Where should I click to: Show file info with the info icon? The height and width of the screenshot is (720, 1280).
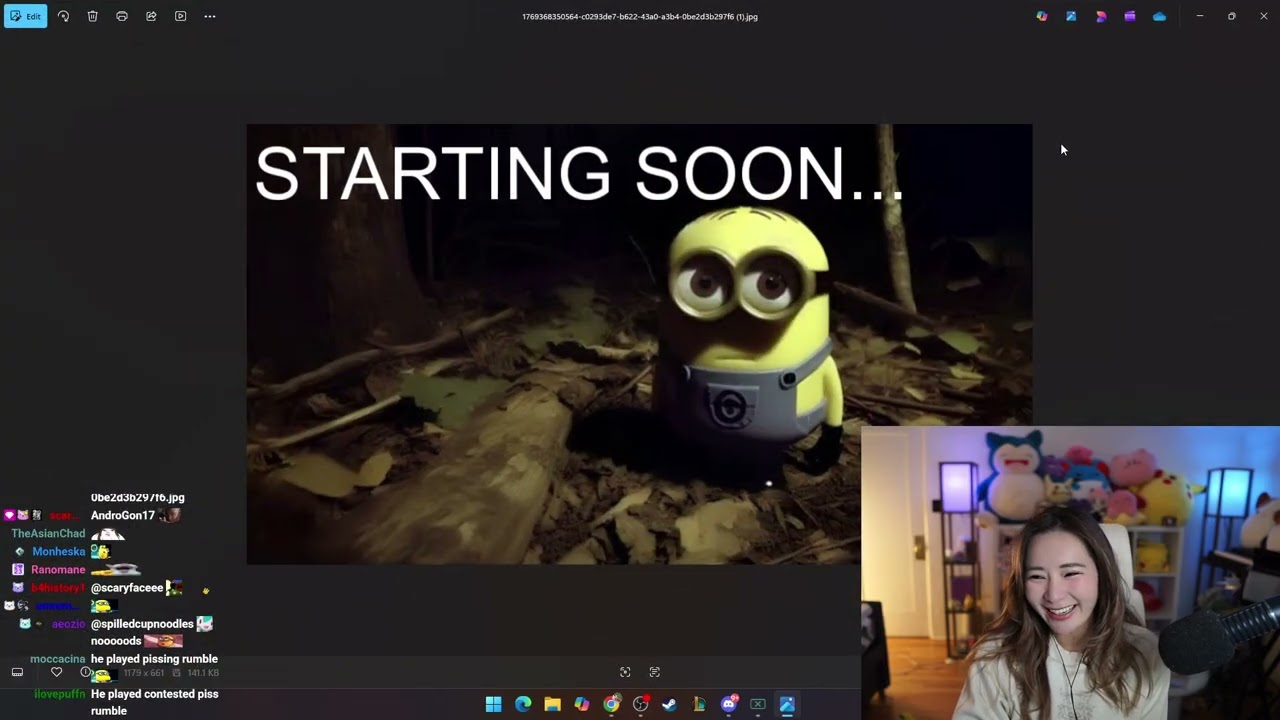tap(86, 672)
